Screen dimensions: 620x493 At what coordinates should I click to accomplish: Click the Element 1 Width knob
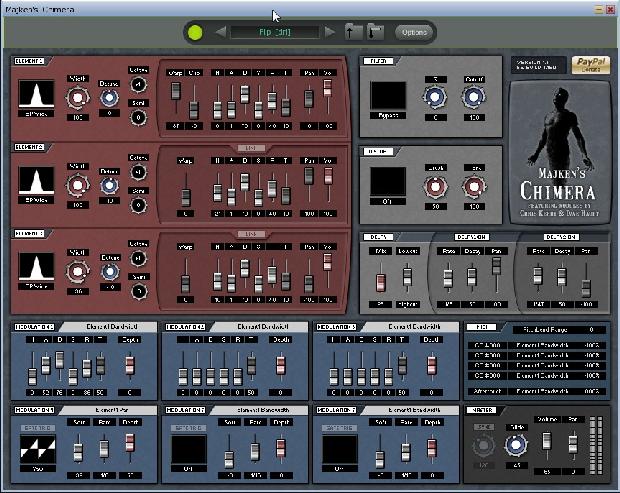pyautogui.click(x=78, y=97)
